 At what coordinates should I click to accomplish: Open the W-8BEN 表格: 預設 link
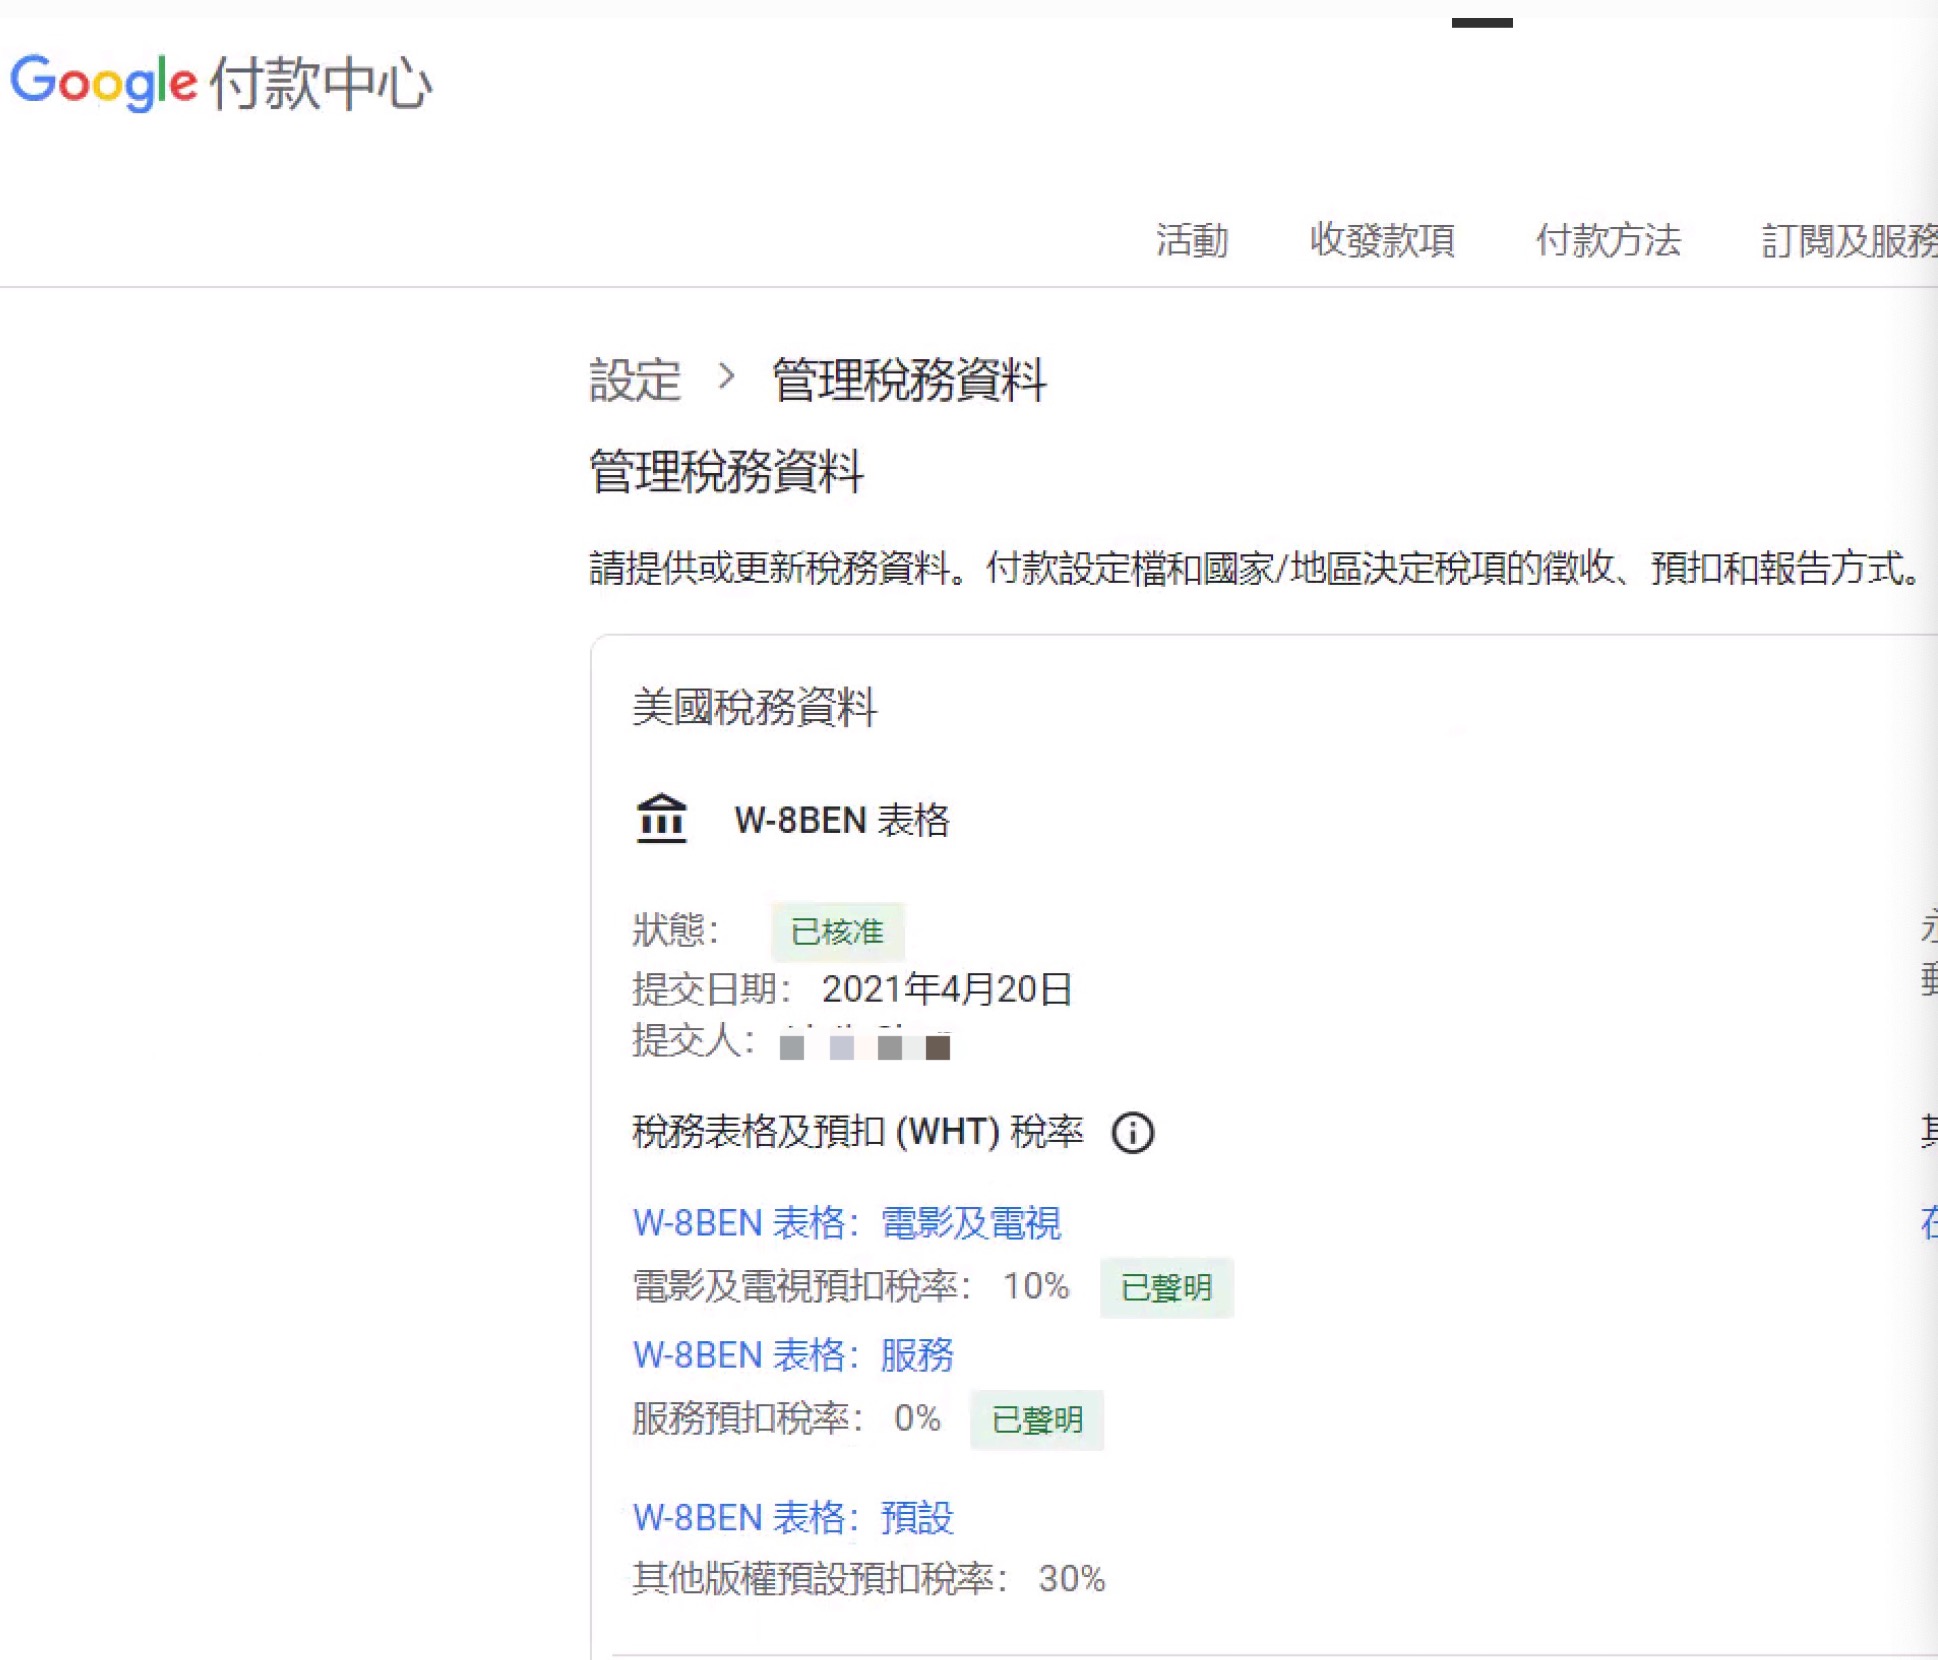click(793, 1517)
